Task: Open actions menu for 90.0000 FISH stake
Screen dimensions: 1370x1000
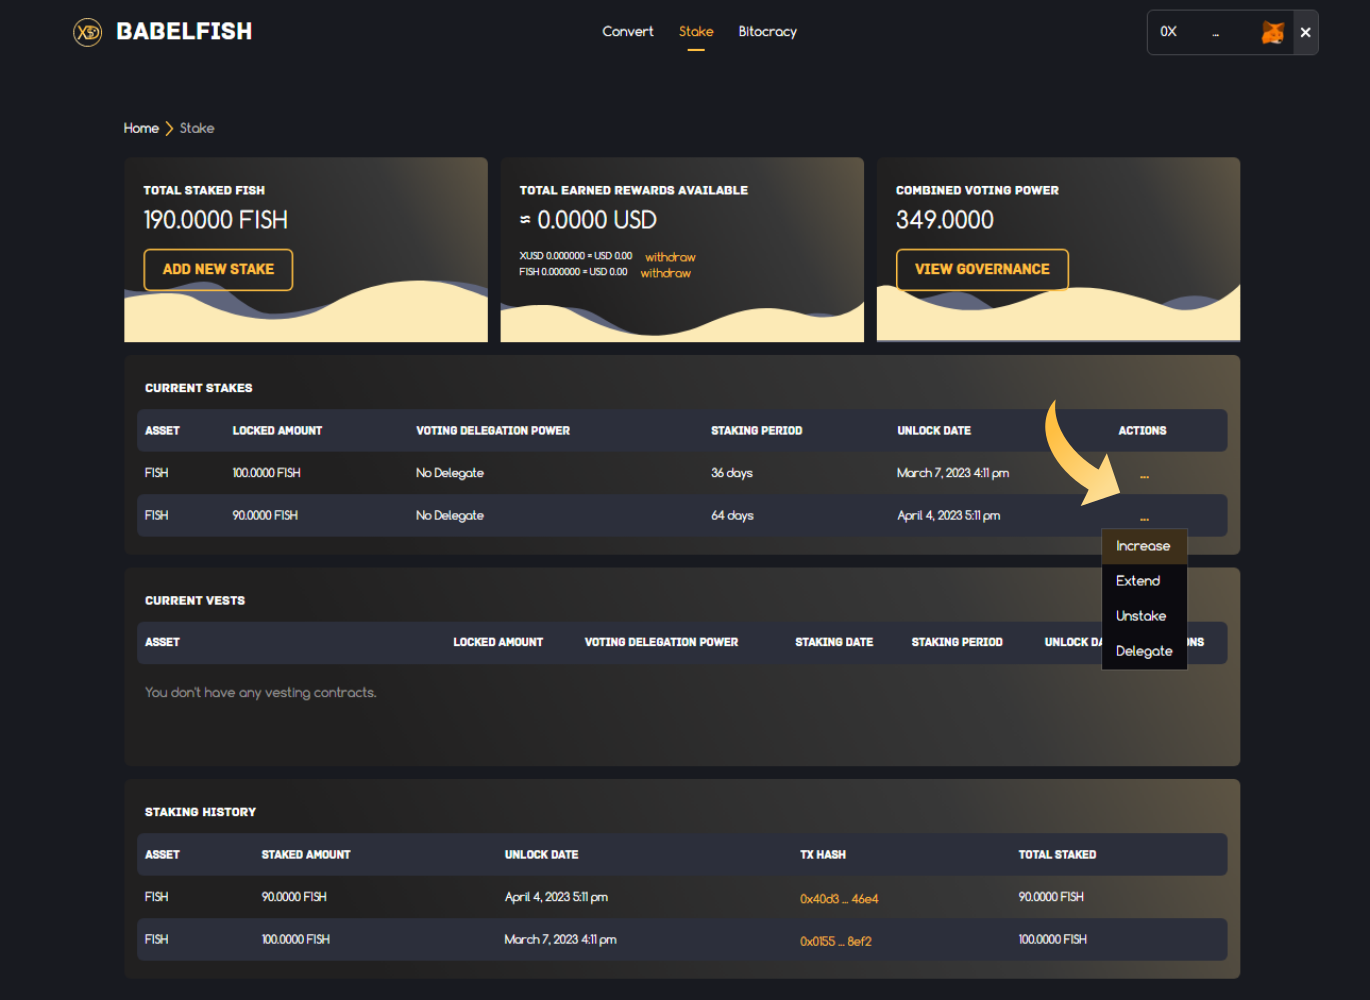Action: [x=1144, y=518]
